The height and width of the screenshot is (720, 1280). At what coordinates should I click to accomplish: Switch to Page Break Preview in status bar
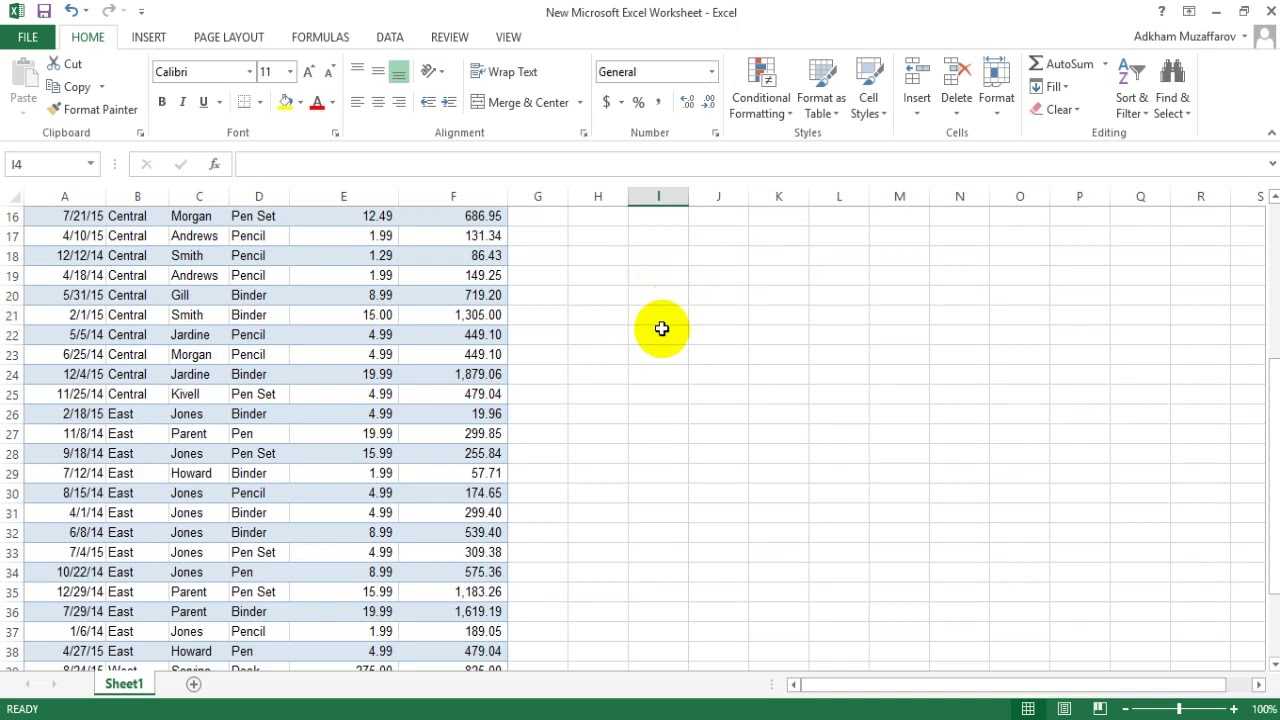click(x=1100, y=709)
